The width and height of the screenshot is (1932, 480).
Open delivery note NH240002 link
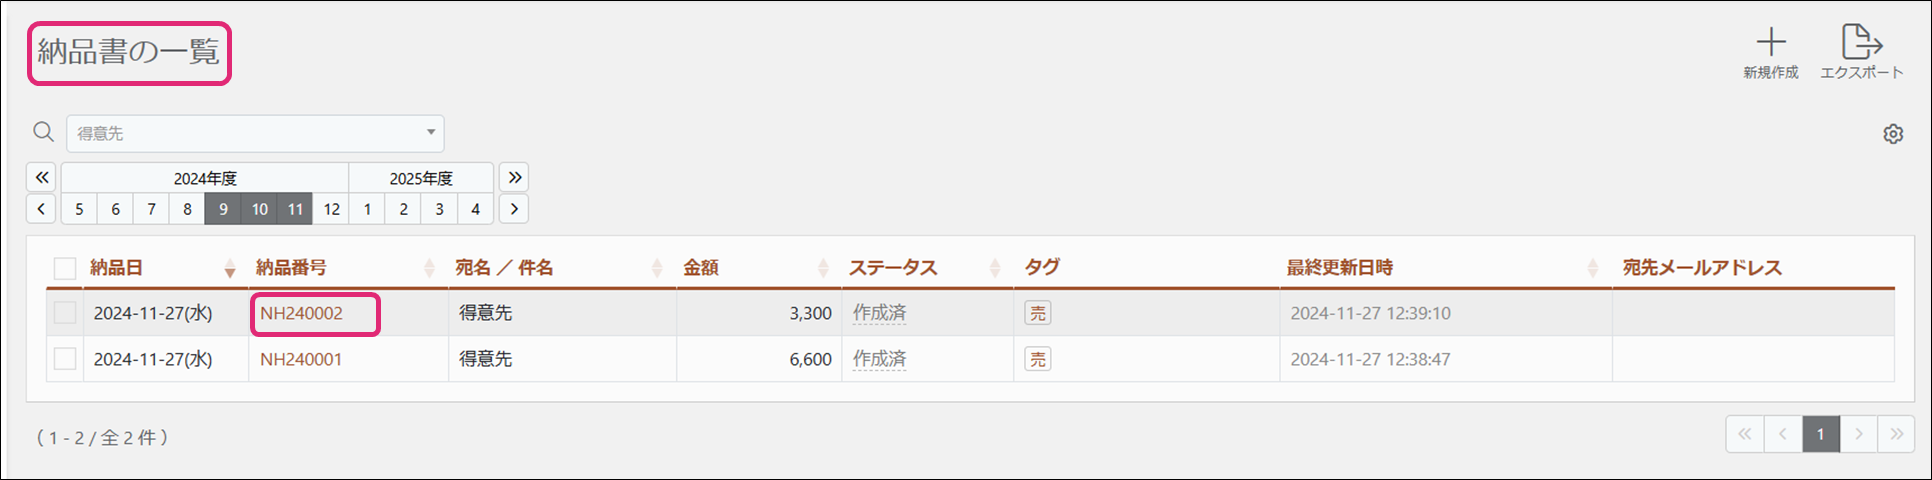pyautogui.click(x=301, y=313)
